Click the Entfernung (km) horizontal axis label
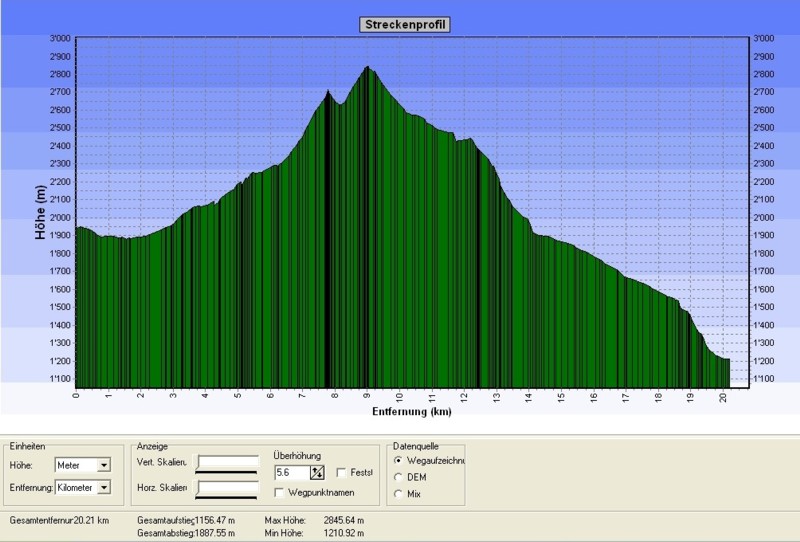The image size is (800, 542). tap(411, 411)
